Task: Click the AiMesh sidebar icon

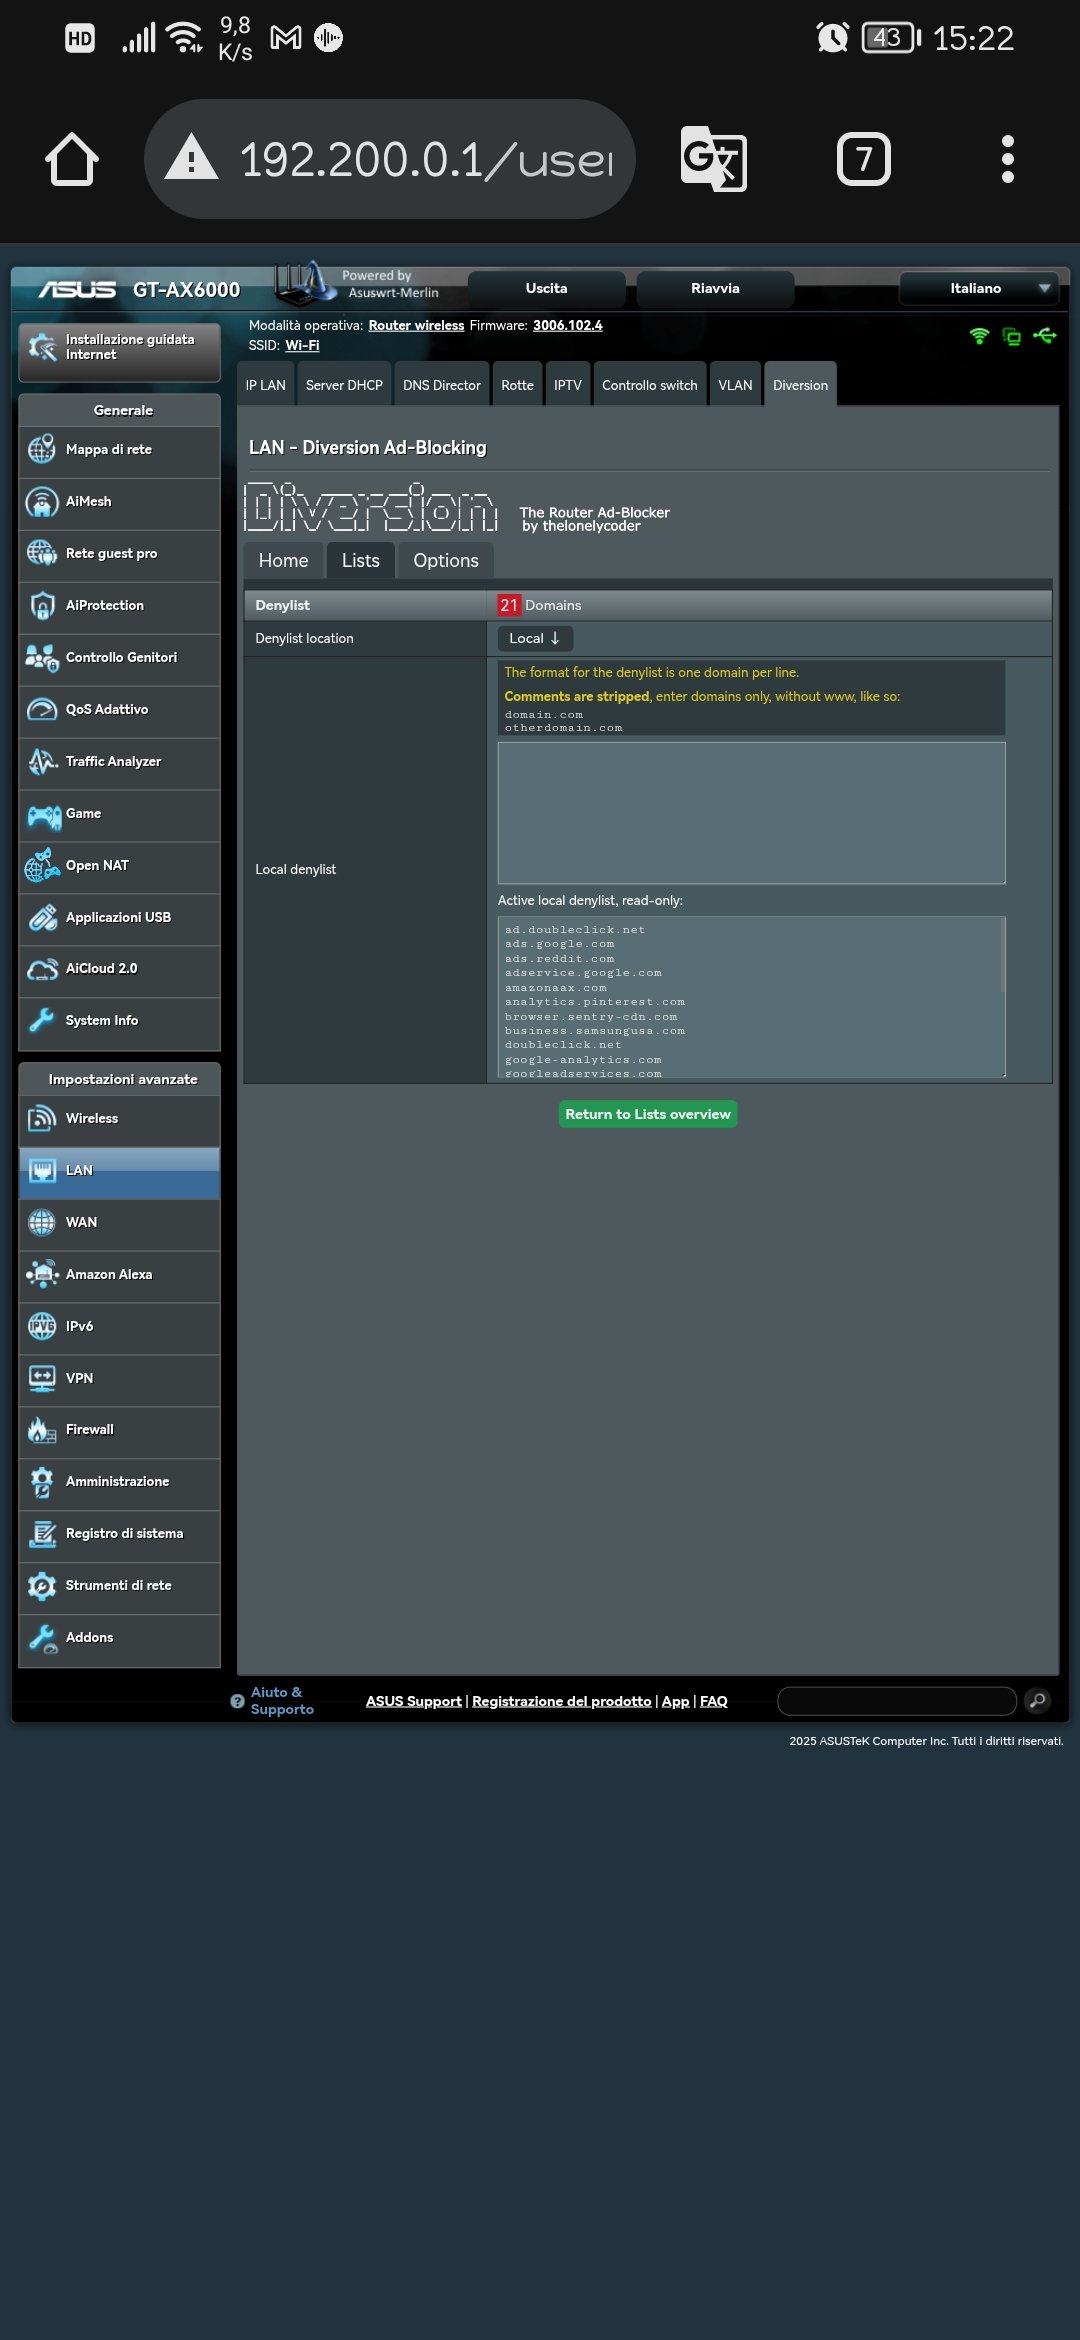Action: (42, 502)
